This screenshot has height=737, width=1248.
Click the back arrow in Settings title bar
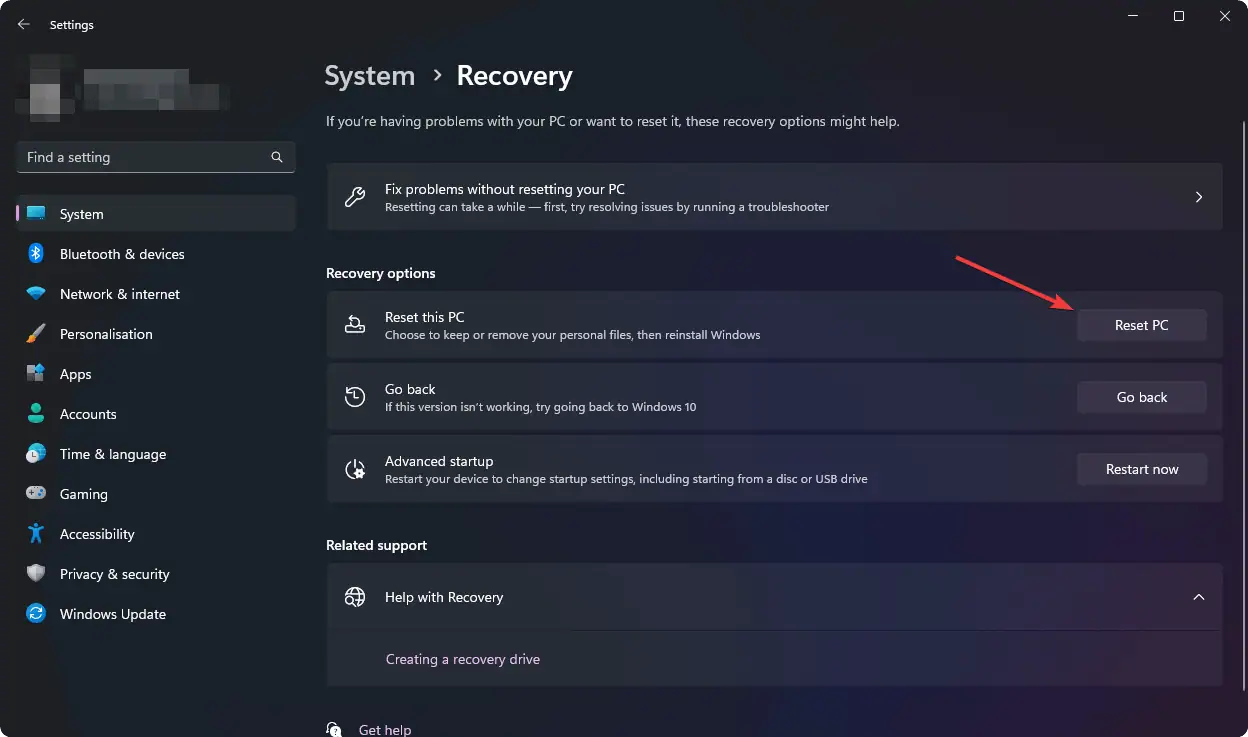[x=24, y=24]
